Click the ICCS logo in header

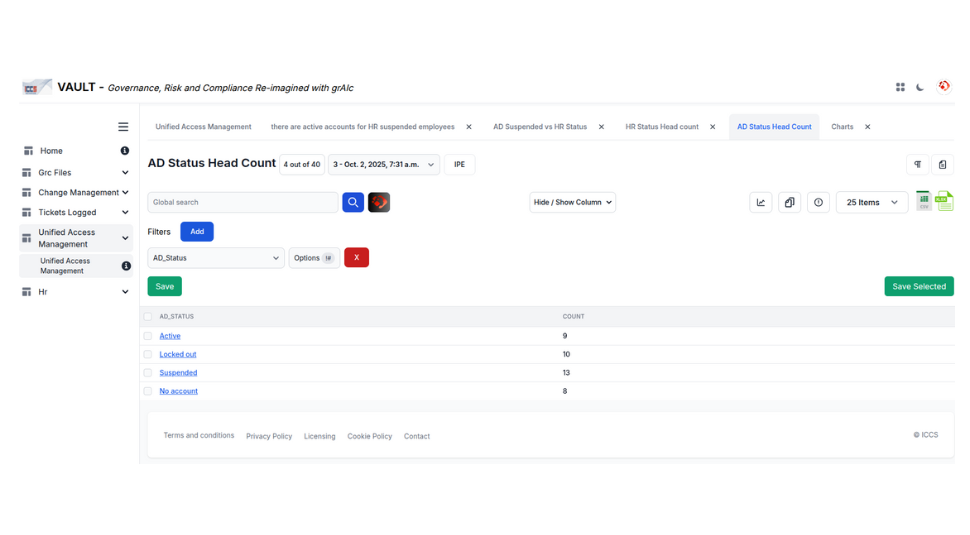pyautogui.click(x=36, y=87)
